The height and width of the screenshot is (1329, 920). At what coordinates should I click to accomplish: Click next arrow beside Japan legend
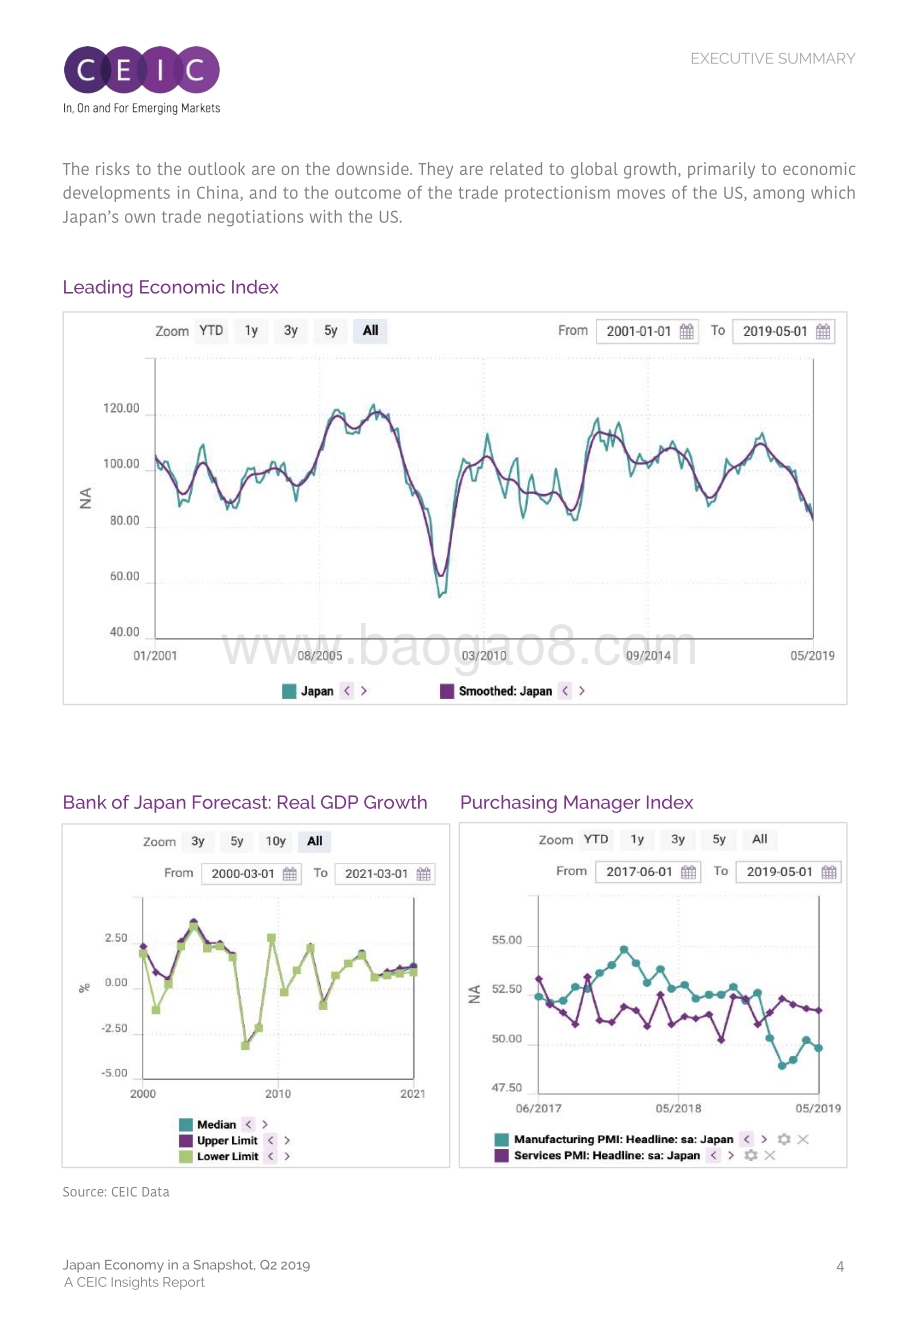364,691
